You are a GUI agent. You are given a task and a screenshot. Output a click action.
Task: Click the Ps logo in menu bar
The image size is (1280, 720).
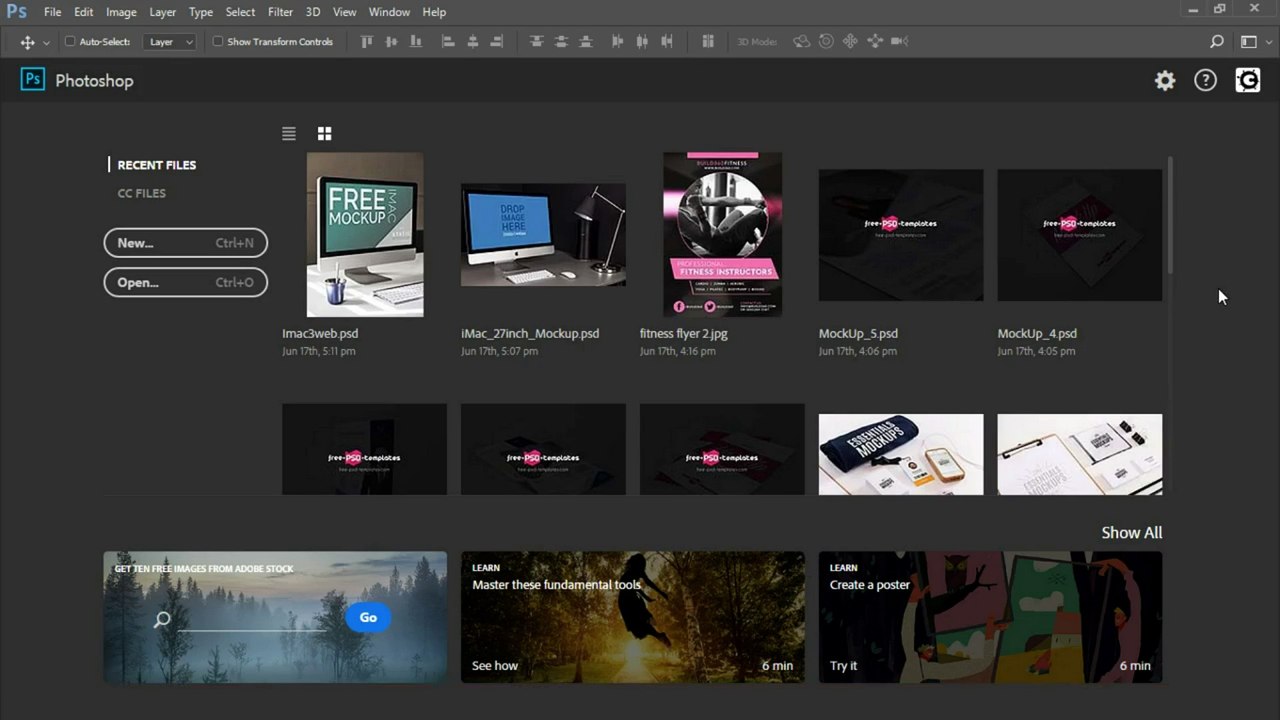[x=16, y=11]
